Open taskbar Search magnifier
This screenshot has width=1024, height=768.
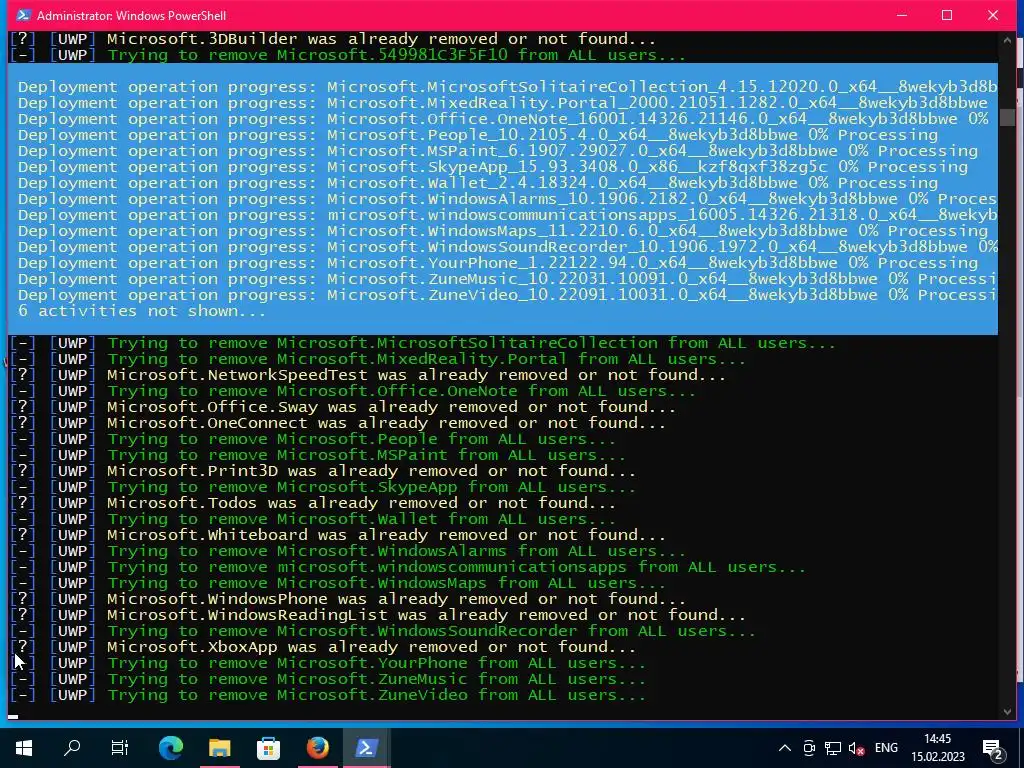click(72, 748)
